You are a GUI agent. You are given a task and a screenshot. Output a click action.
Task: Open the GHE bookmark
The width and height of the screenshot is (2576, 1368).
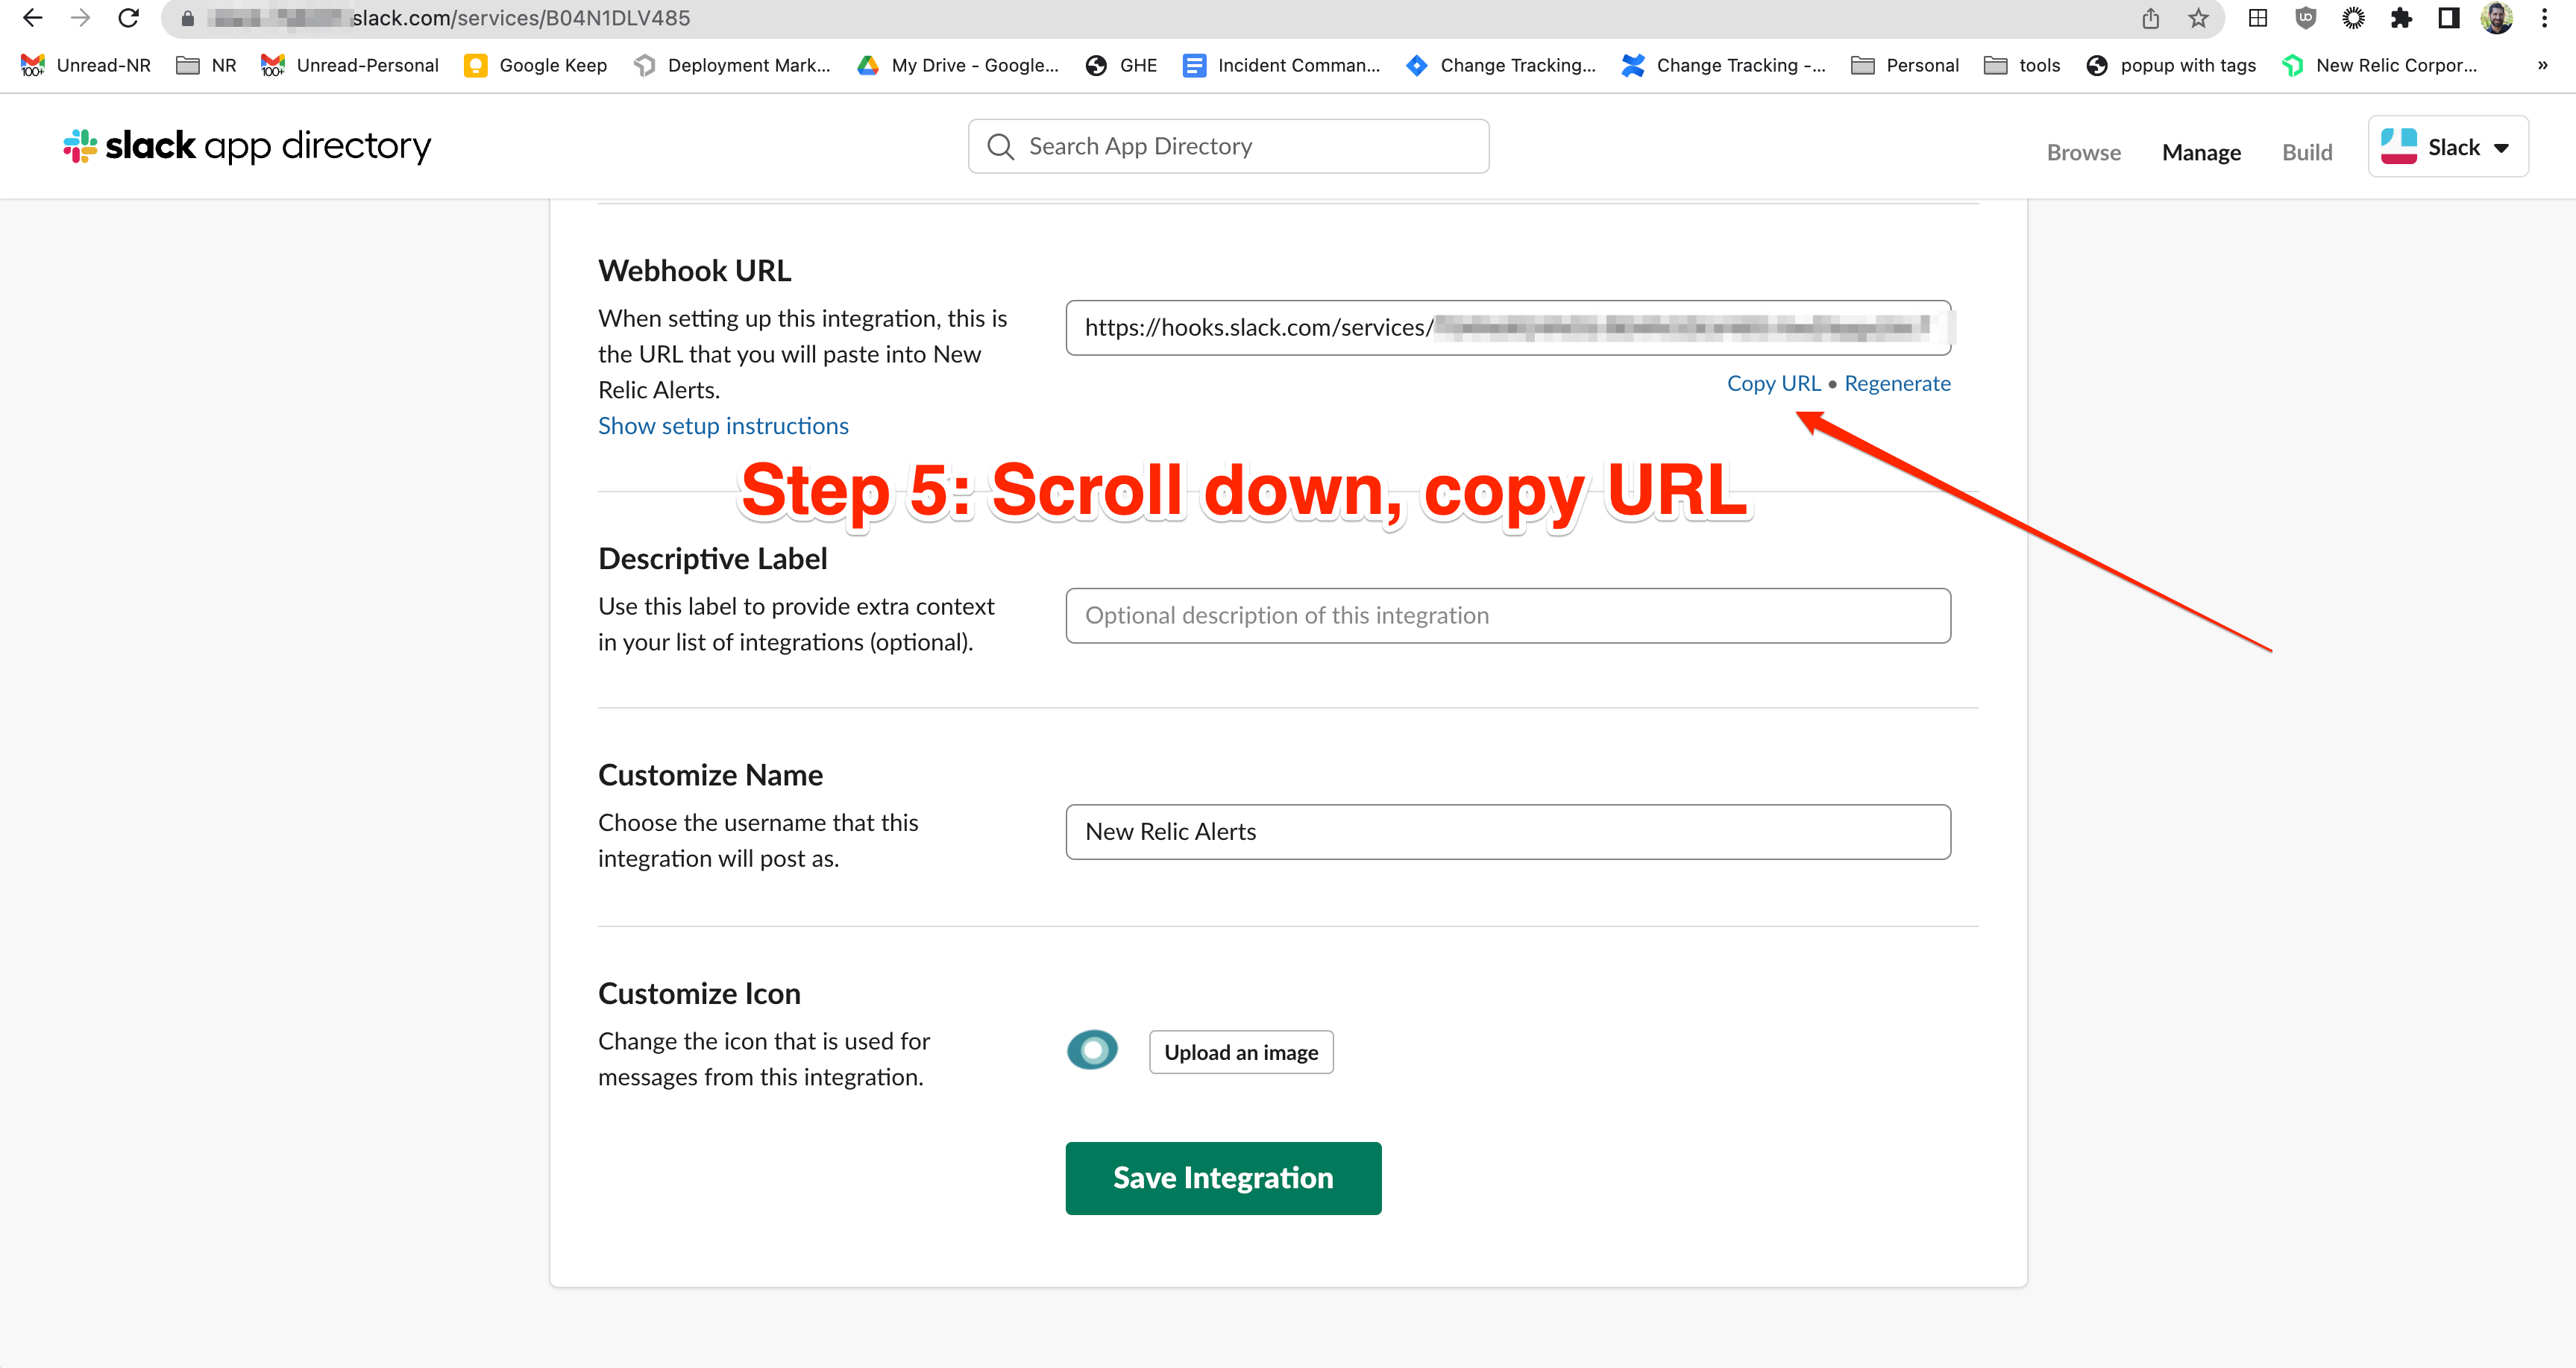coord(1121,65)
